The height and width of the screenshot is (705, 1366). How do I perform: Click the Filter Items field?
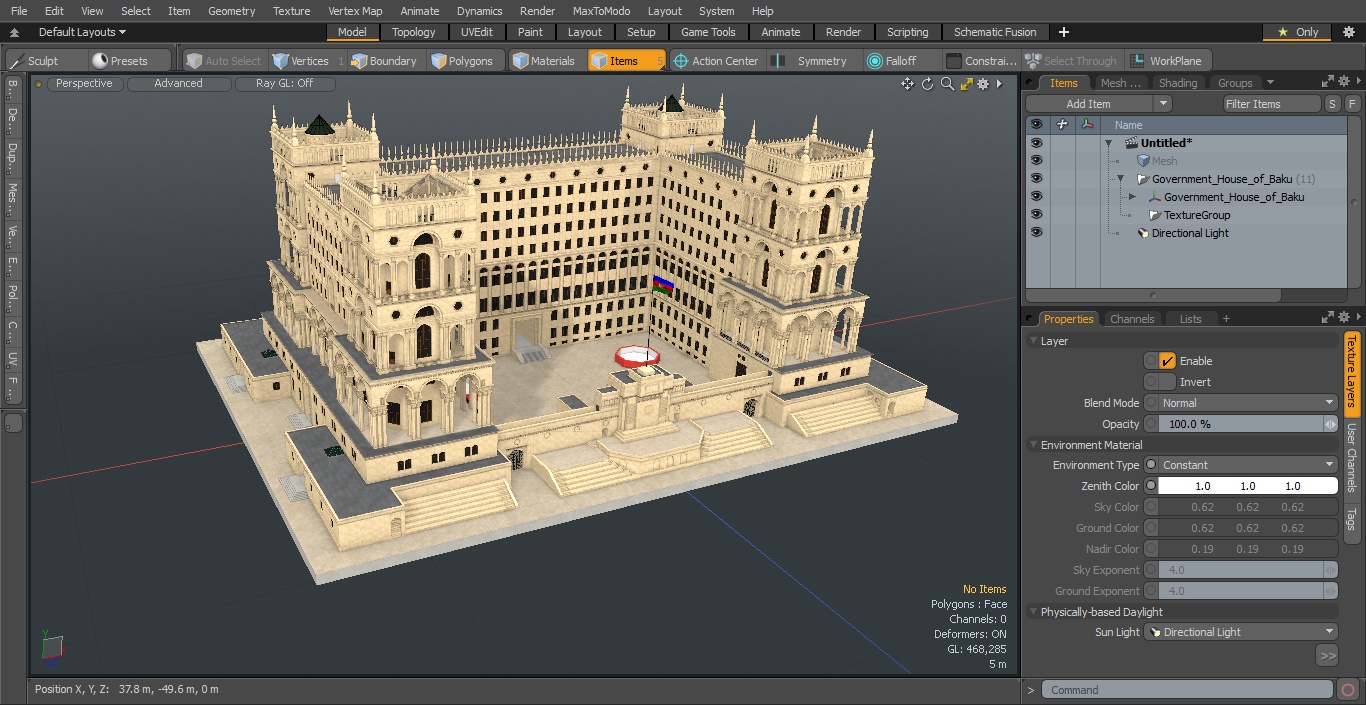1272,104
